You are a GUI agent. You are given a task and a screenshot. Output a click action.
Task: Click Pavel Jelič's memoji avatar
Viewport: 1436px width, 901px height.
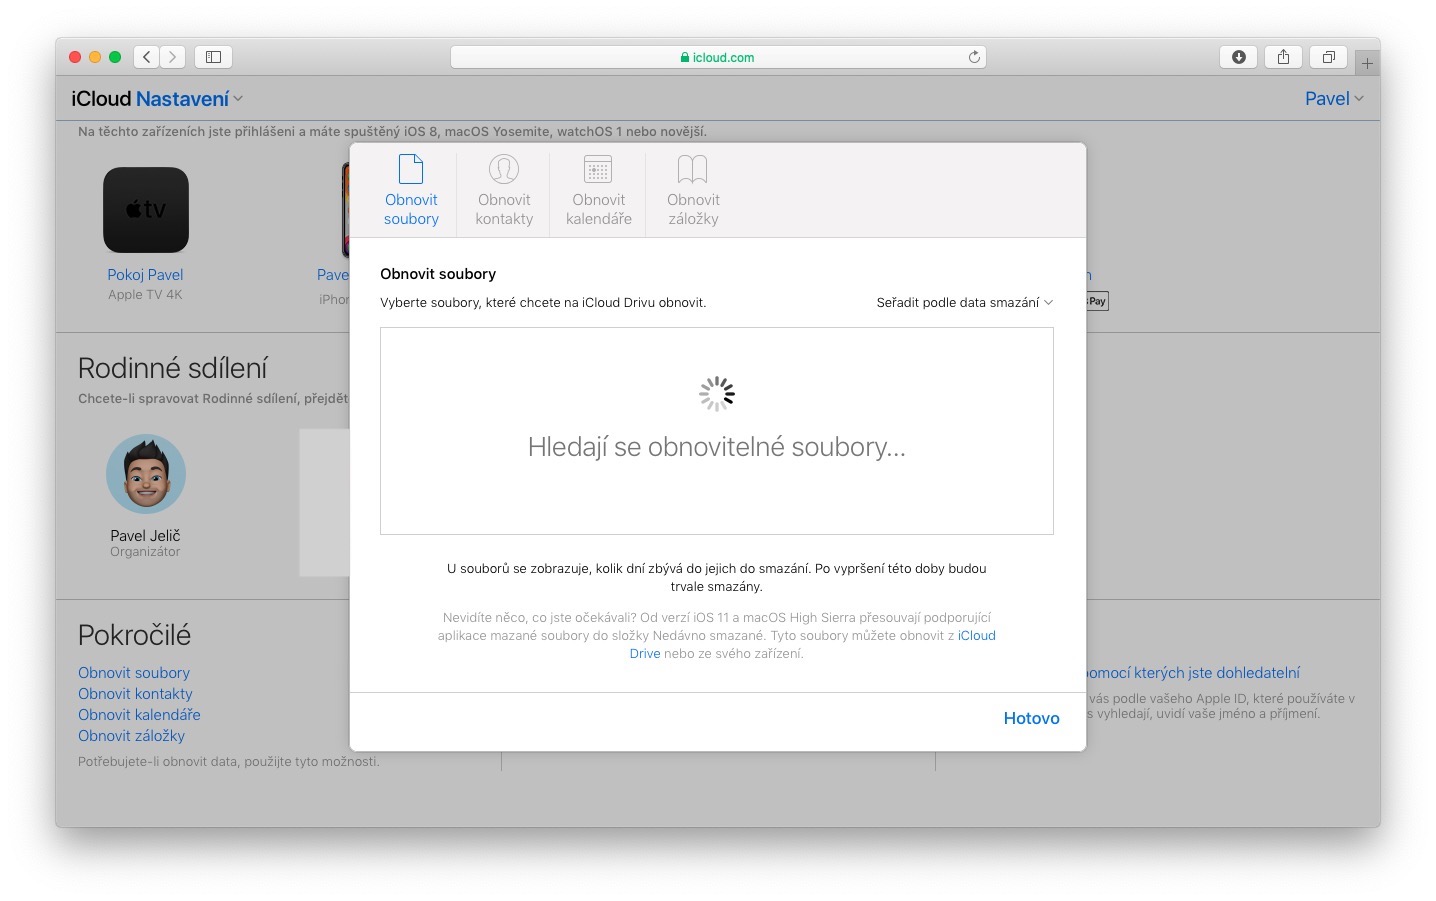coord(146,474)
